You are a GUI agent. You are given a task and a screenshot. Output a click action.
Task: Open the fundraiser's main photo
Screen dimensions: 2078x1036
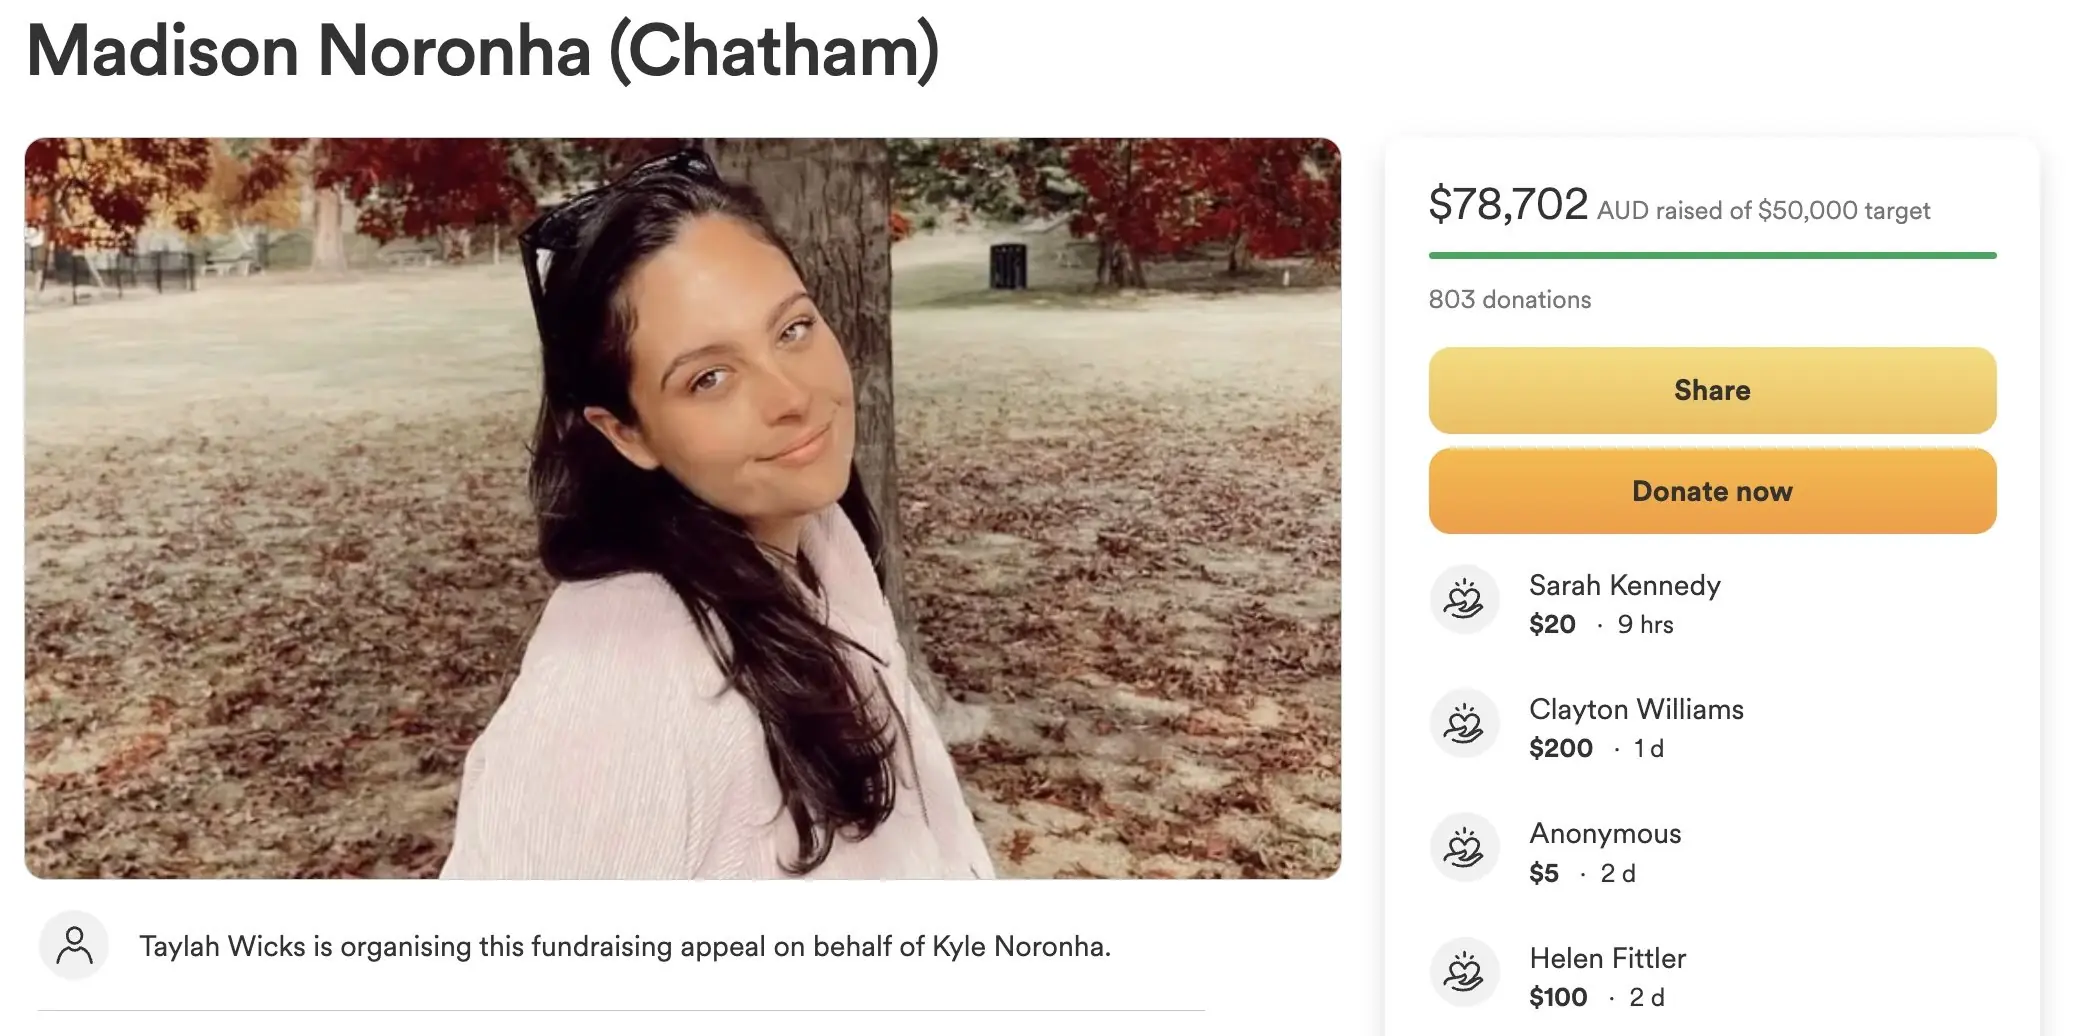click(x=682, y=508)
